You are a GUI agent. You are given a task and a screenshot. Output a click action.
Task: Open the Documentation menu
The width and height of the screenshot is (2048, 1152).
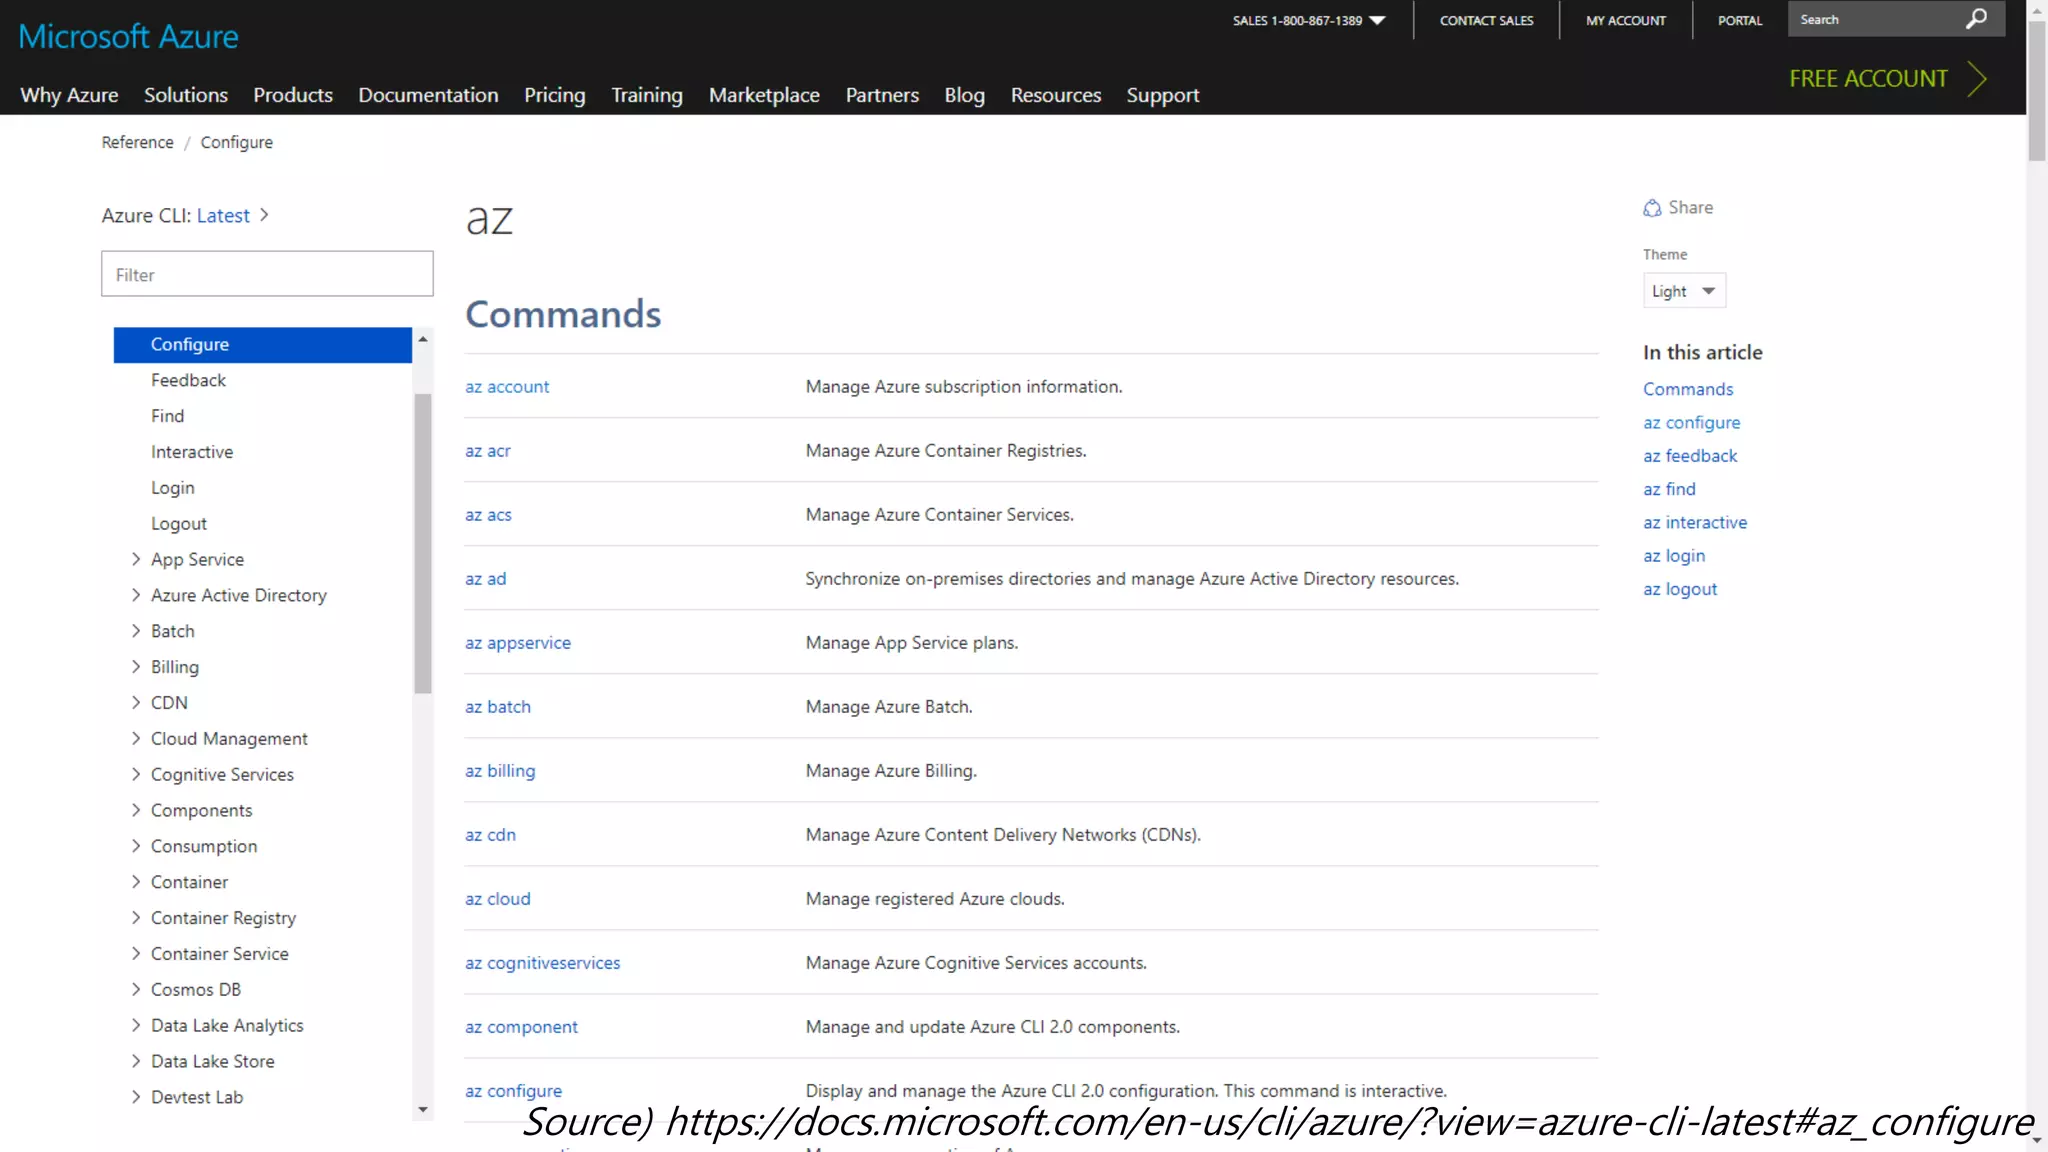coord(428,95)
